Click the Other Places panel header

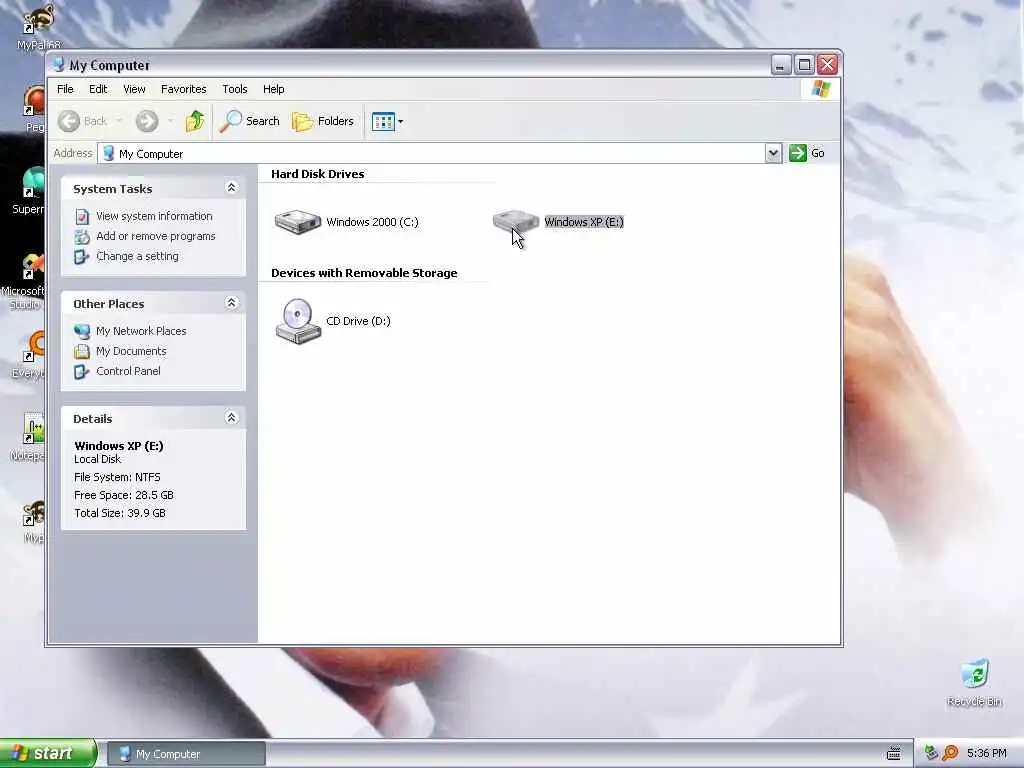[153, 303]
